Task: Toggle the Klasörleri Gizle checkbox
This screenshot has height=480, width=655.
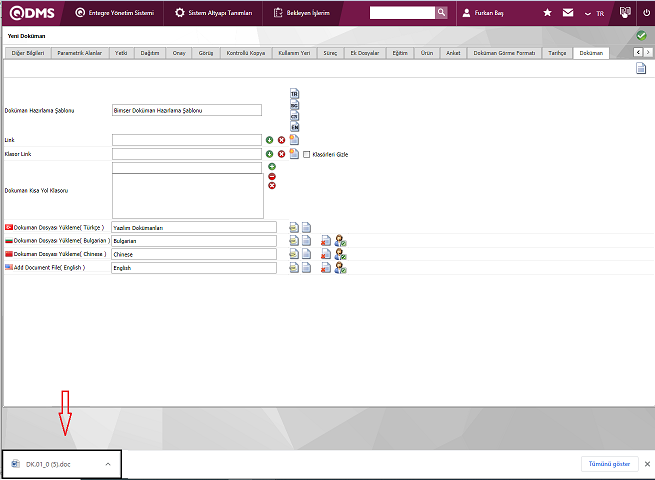Action: (x=306, y=154)
